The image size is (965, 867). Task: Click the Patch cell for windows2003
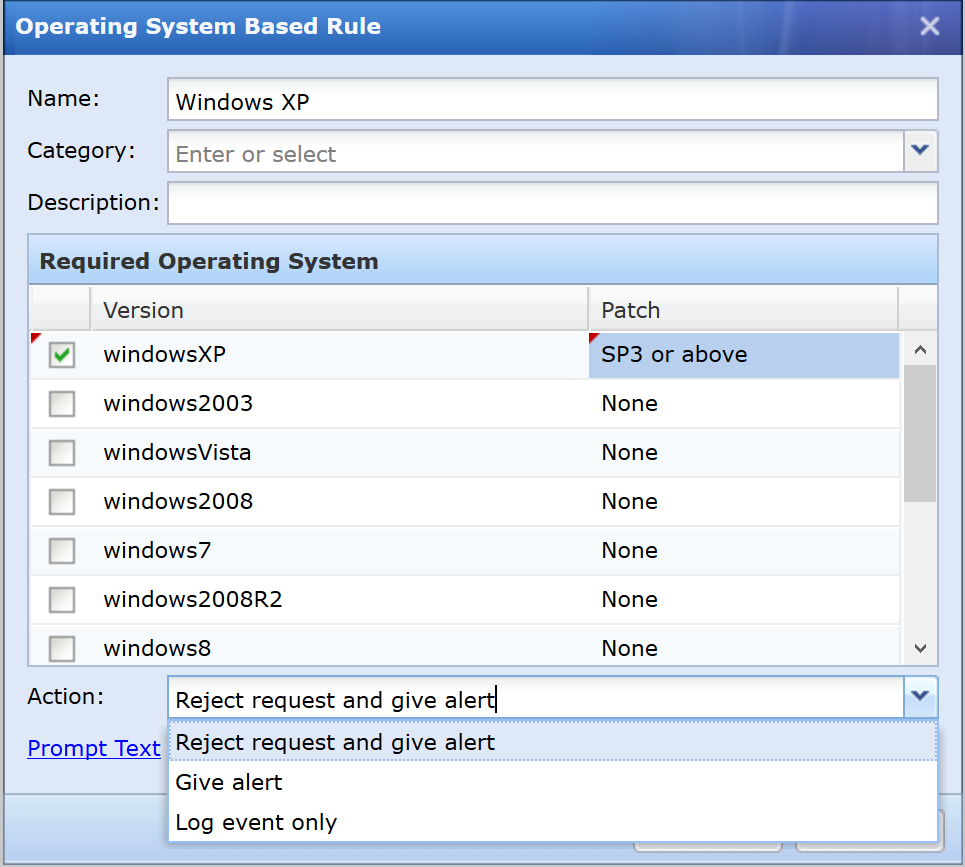(743, 404)
